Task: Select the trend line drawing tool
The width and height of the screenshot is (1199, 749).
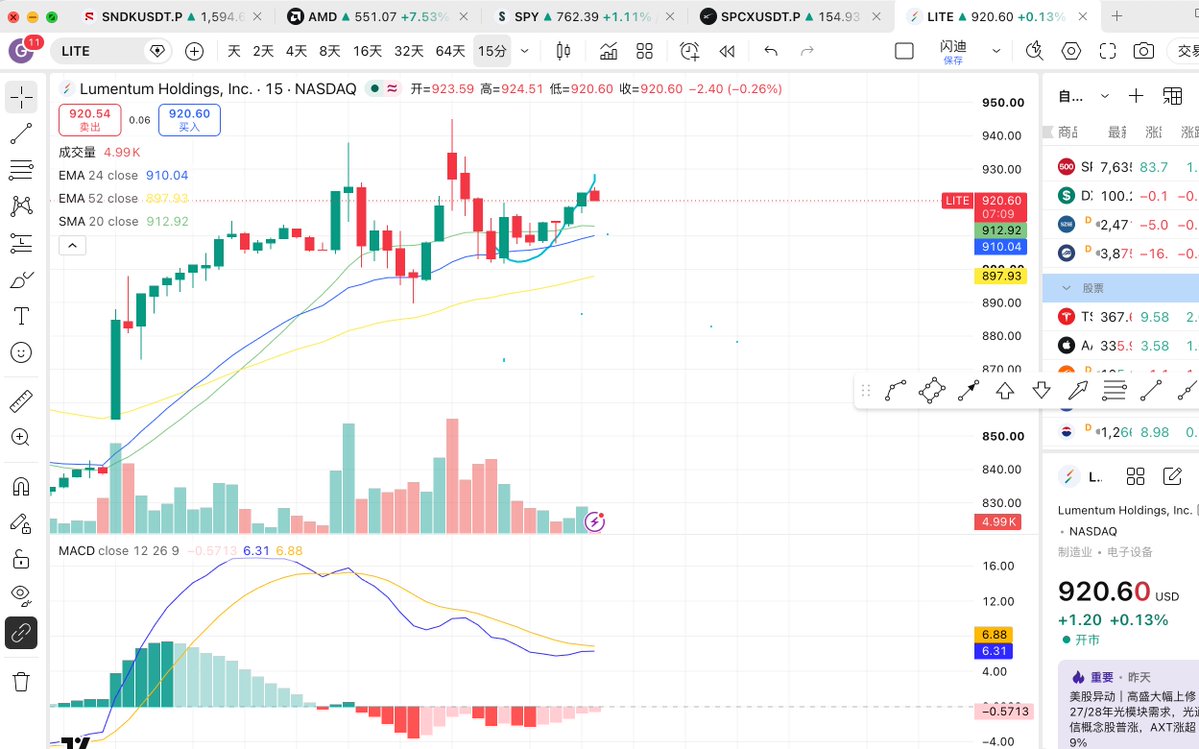Action: (21, 134)
